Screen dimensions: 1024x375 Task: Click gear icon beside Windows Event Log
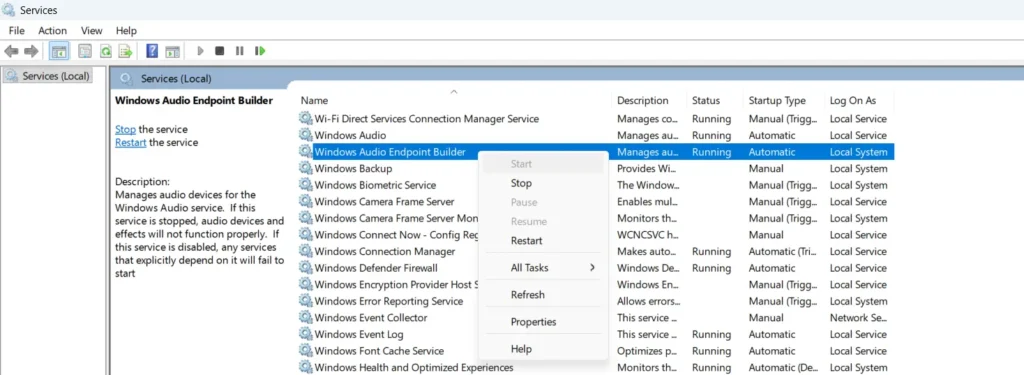click(x=306, y=334)
